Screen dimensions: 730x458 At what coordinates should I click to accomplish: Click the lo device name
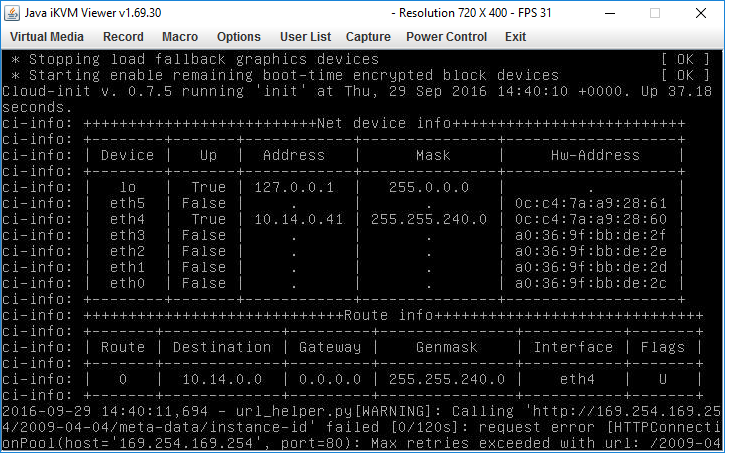tap(128, 187)
